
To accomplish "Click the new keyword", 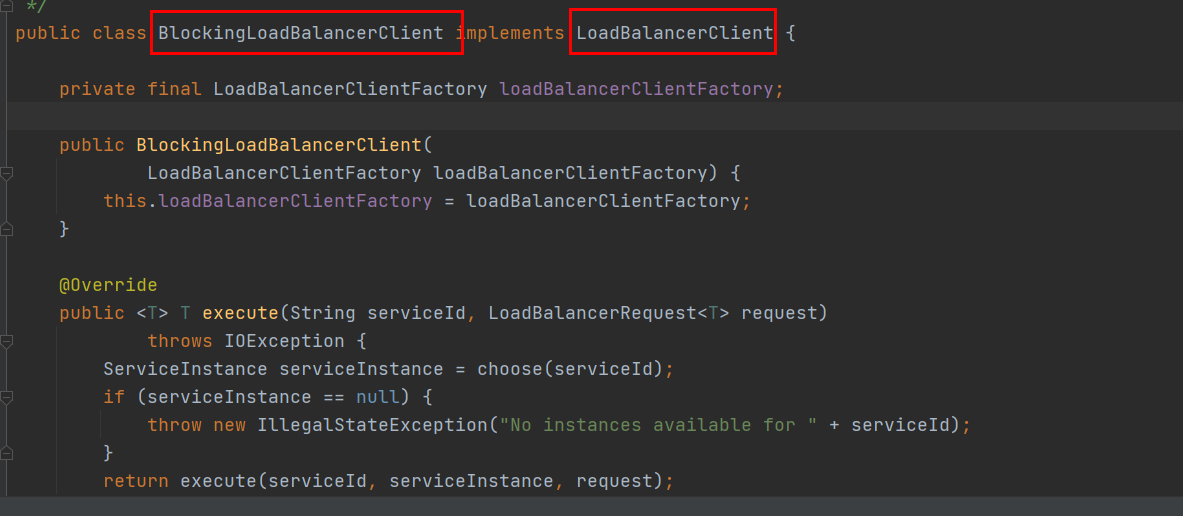I will click(229, 425).
